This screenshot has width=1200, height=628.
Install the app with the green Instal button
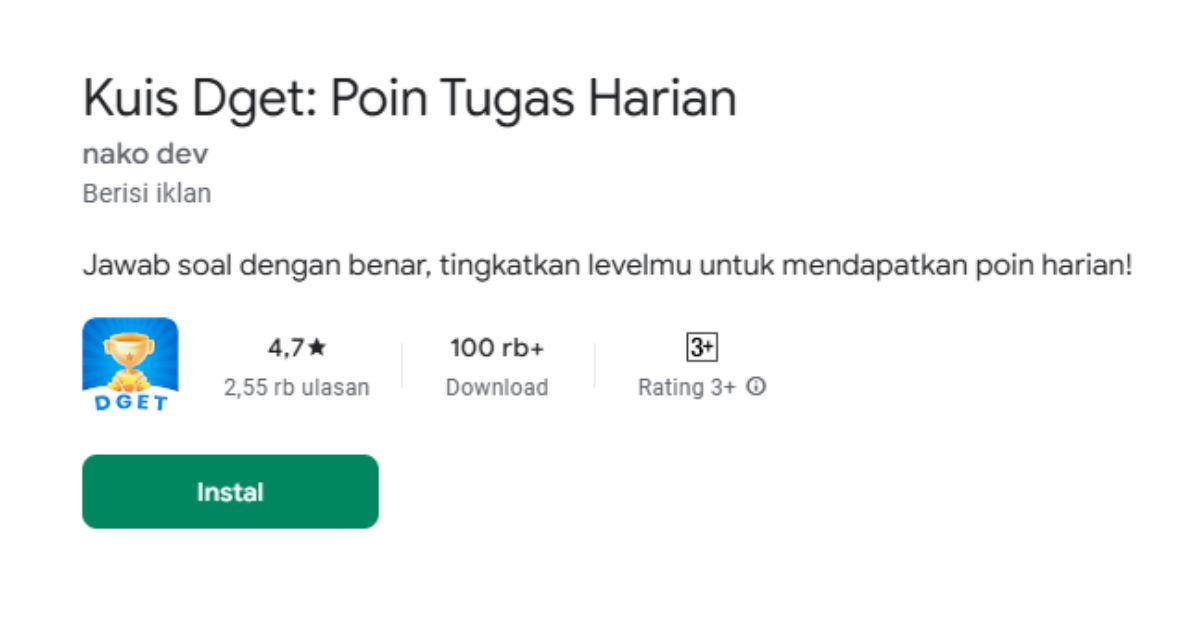tap(230, 492)
